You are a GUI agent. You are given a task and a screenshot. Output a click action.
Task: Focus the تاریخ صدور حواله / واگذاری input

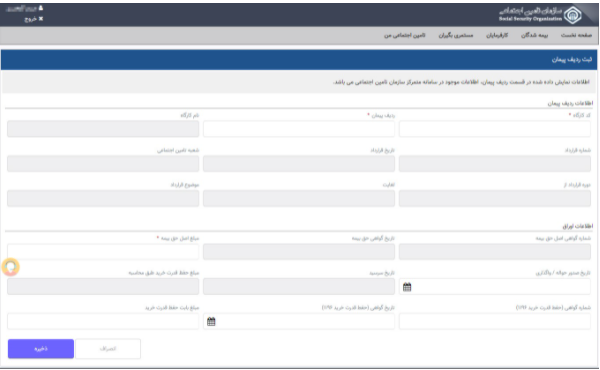click(495, 287)
